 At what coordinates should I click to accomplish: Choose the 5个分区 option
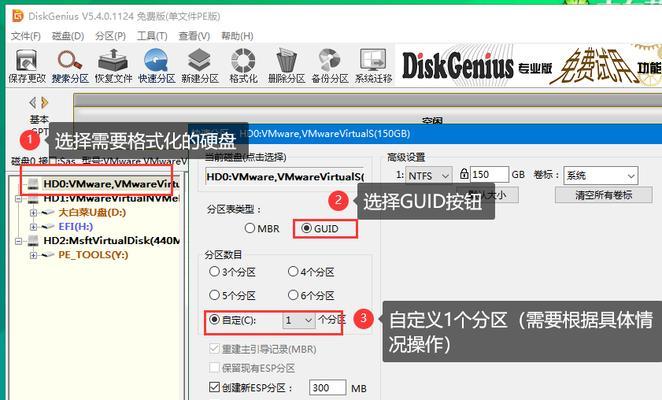214,295
